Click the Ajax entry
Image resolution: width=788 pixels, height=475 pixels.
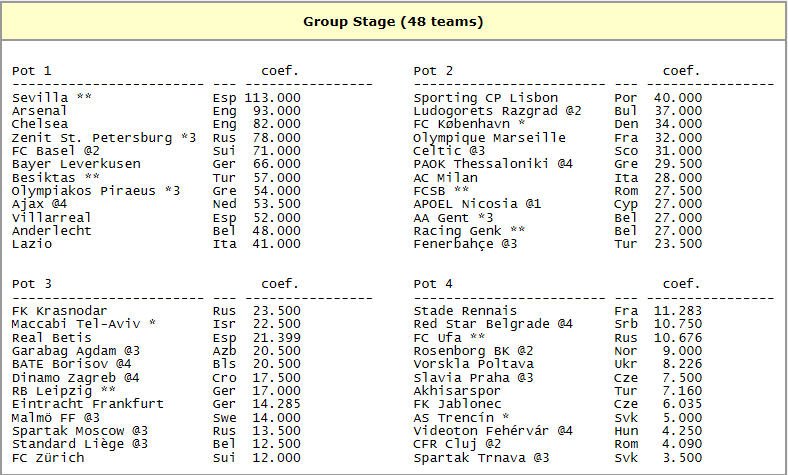pyautogui.click(x=40, y=204)
